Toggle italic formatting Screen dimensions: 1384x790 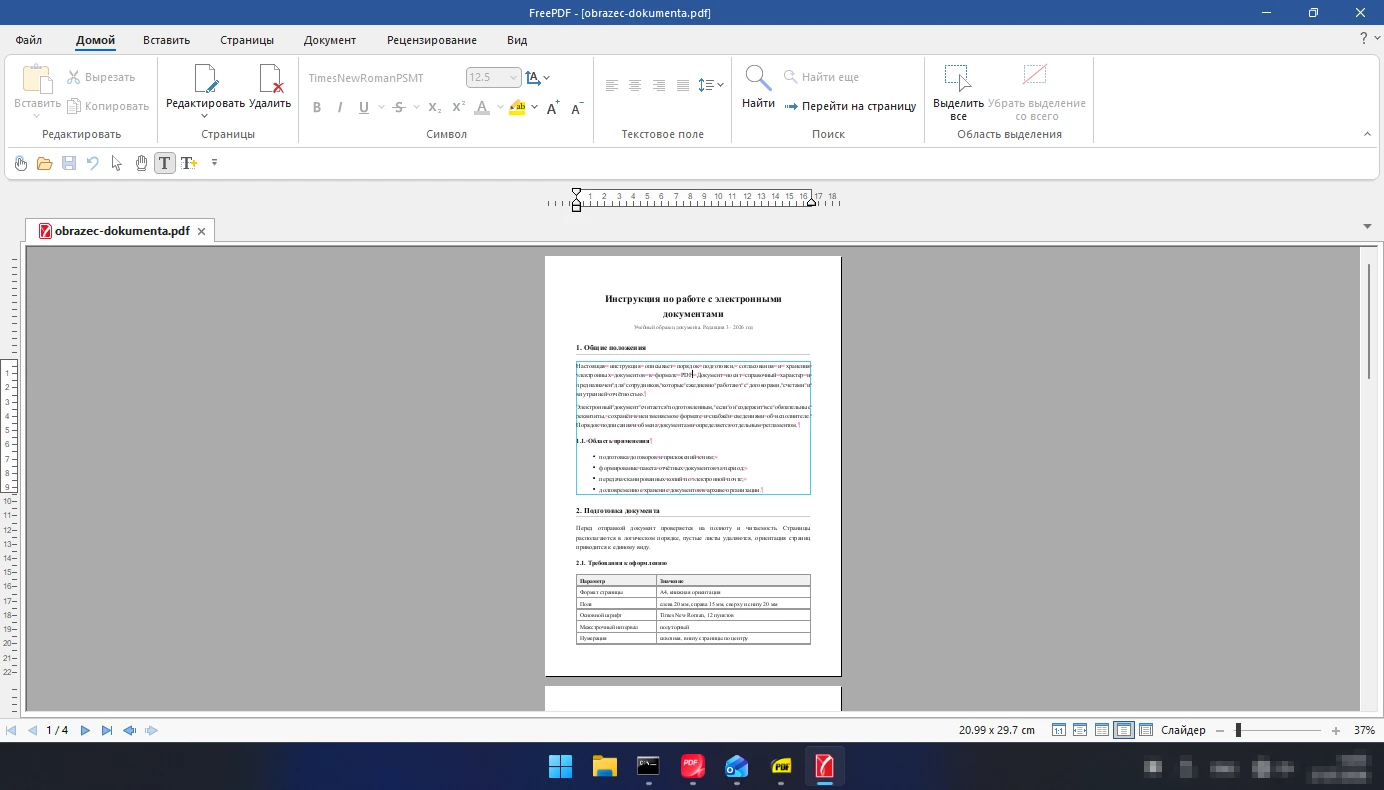pos(340,108)
